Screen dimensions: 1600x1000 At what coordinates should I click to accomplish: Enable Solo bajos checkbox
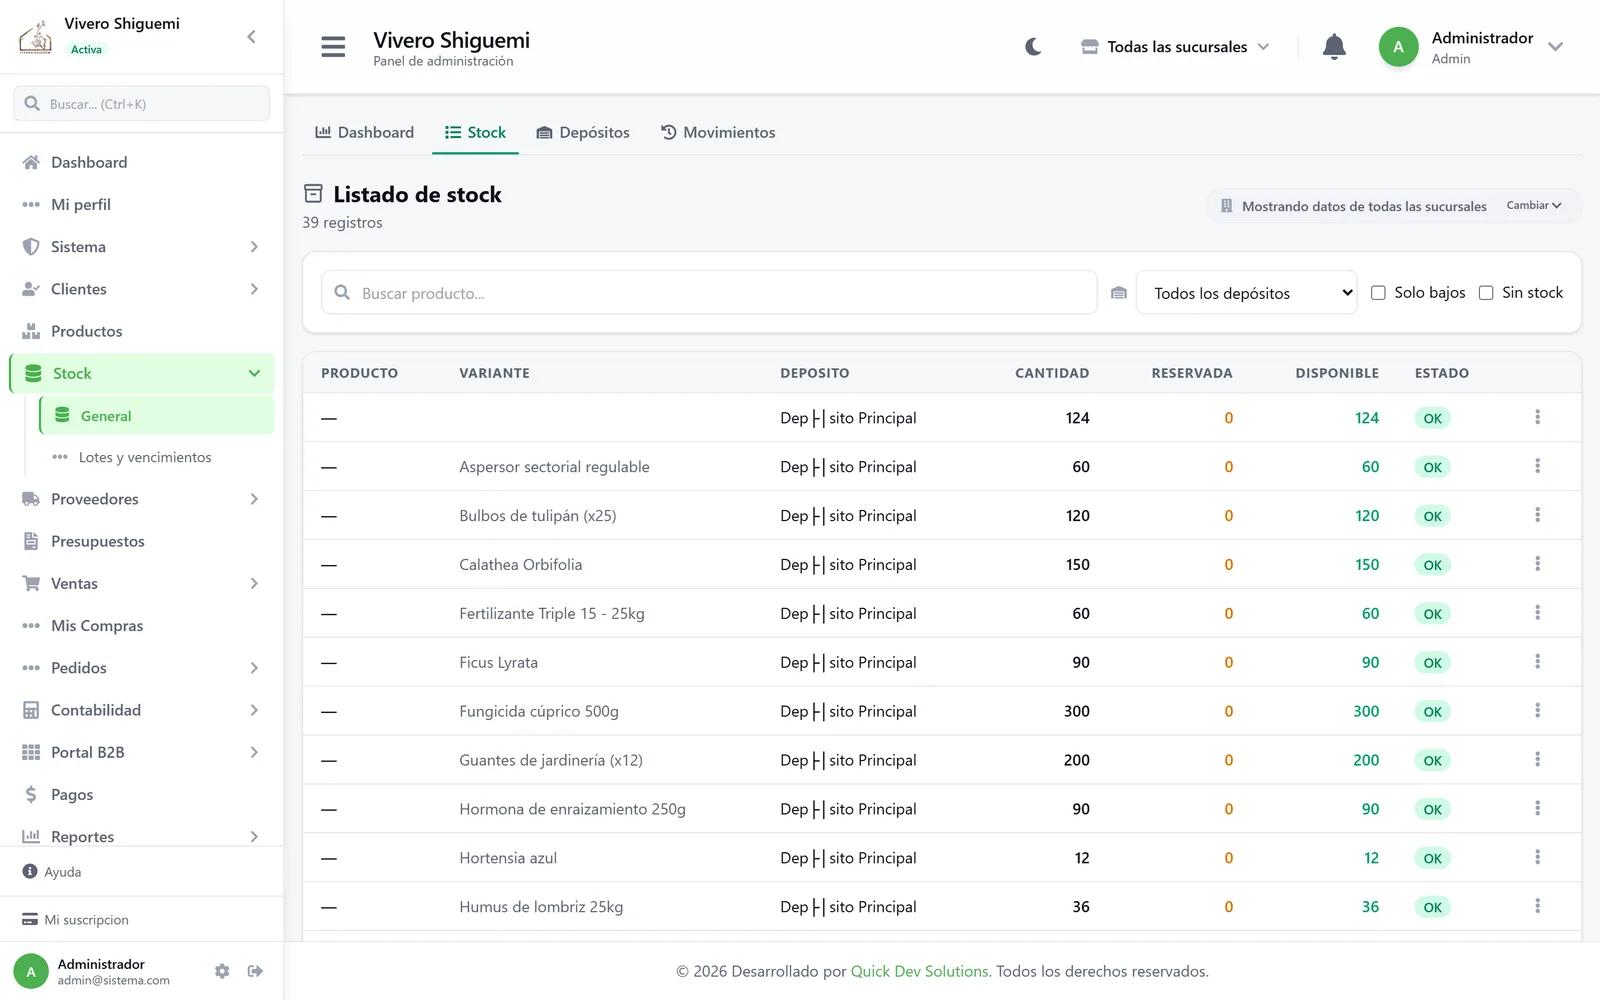pyautogui.click(x=1378, y=293)
